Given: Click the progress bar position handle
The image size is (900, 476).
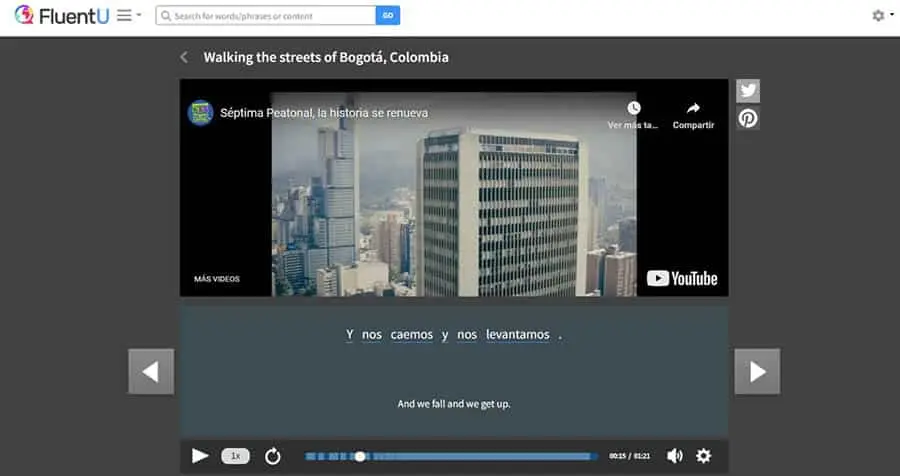Looking at the screenshot, I should click(x=360, y=456).
